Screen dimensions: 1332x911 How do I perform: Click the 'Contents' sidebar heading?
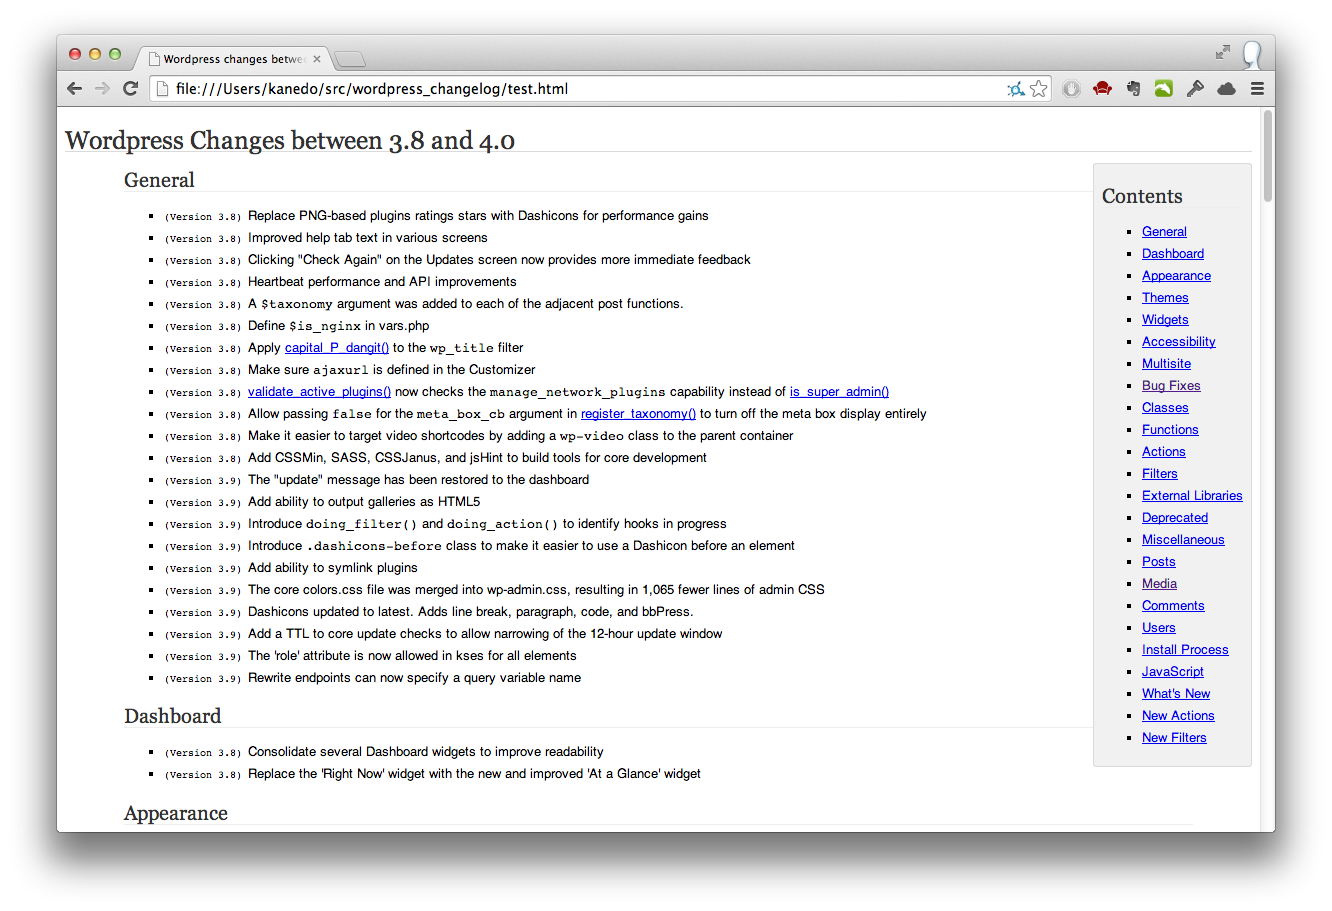tap(1142, 196)
